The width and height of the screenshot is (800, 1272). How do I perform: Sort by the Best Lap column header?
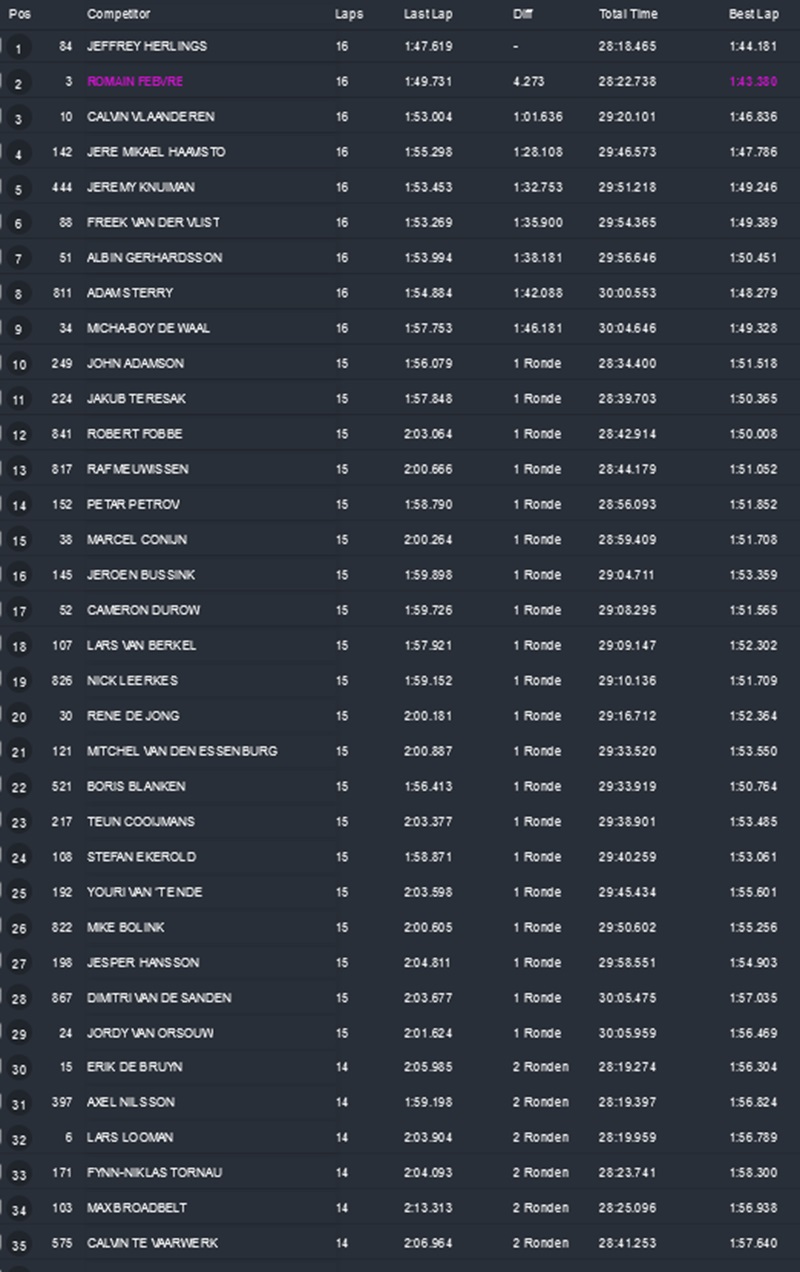coord(752,15)
